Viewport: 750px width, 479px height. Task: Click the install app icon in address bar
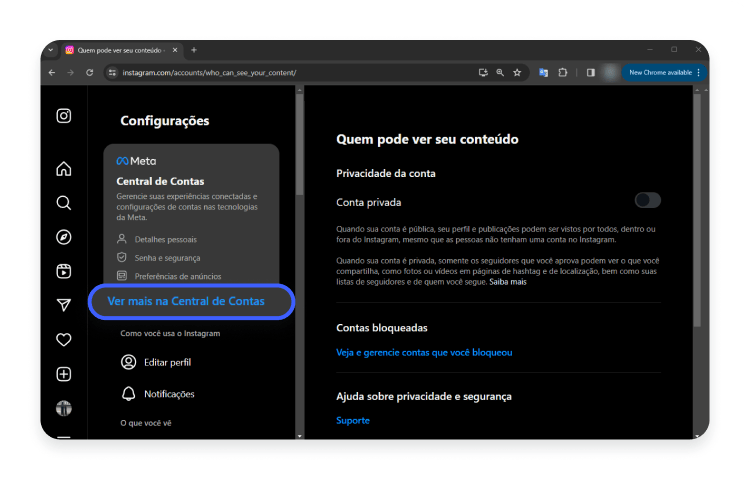[483, 73]
